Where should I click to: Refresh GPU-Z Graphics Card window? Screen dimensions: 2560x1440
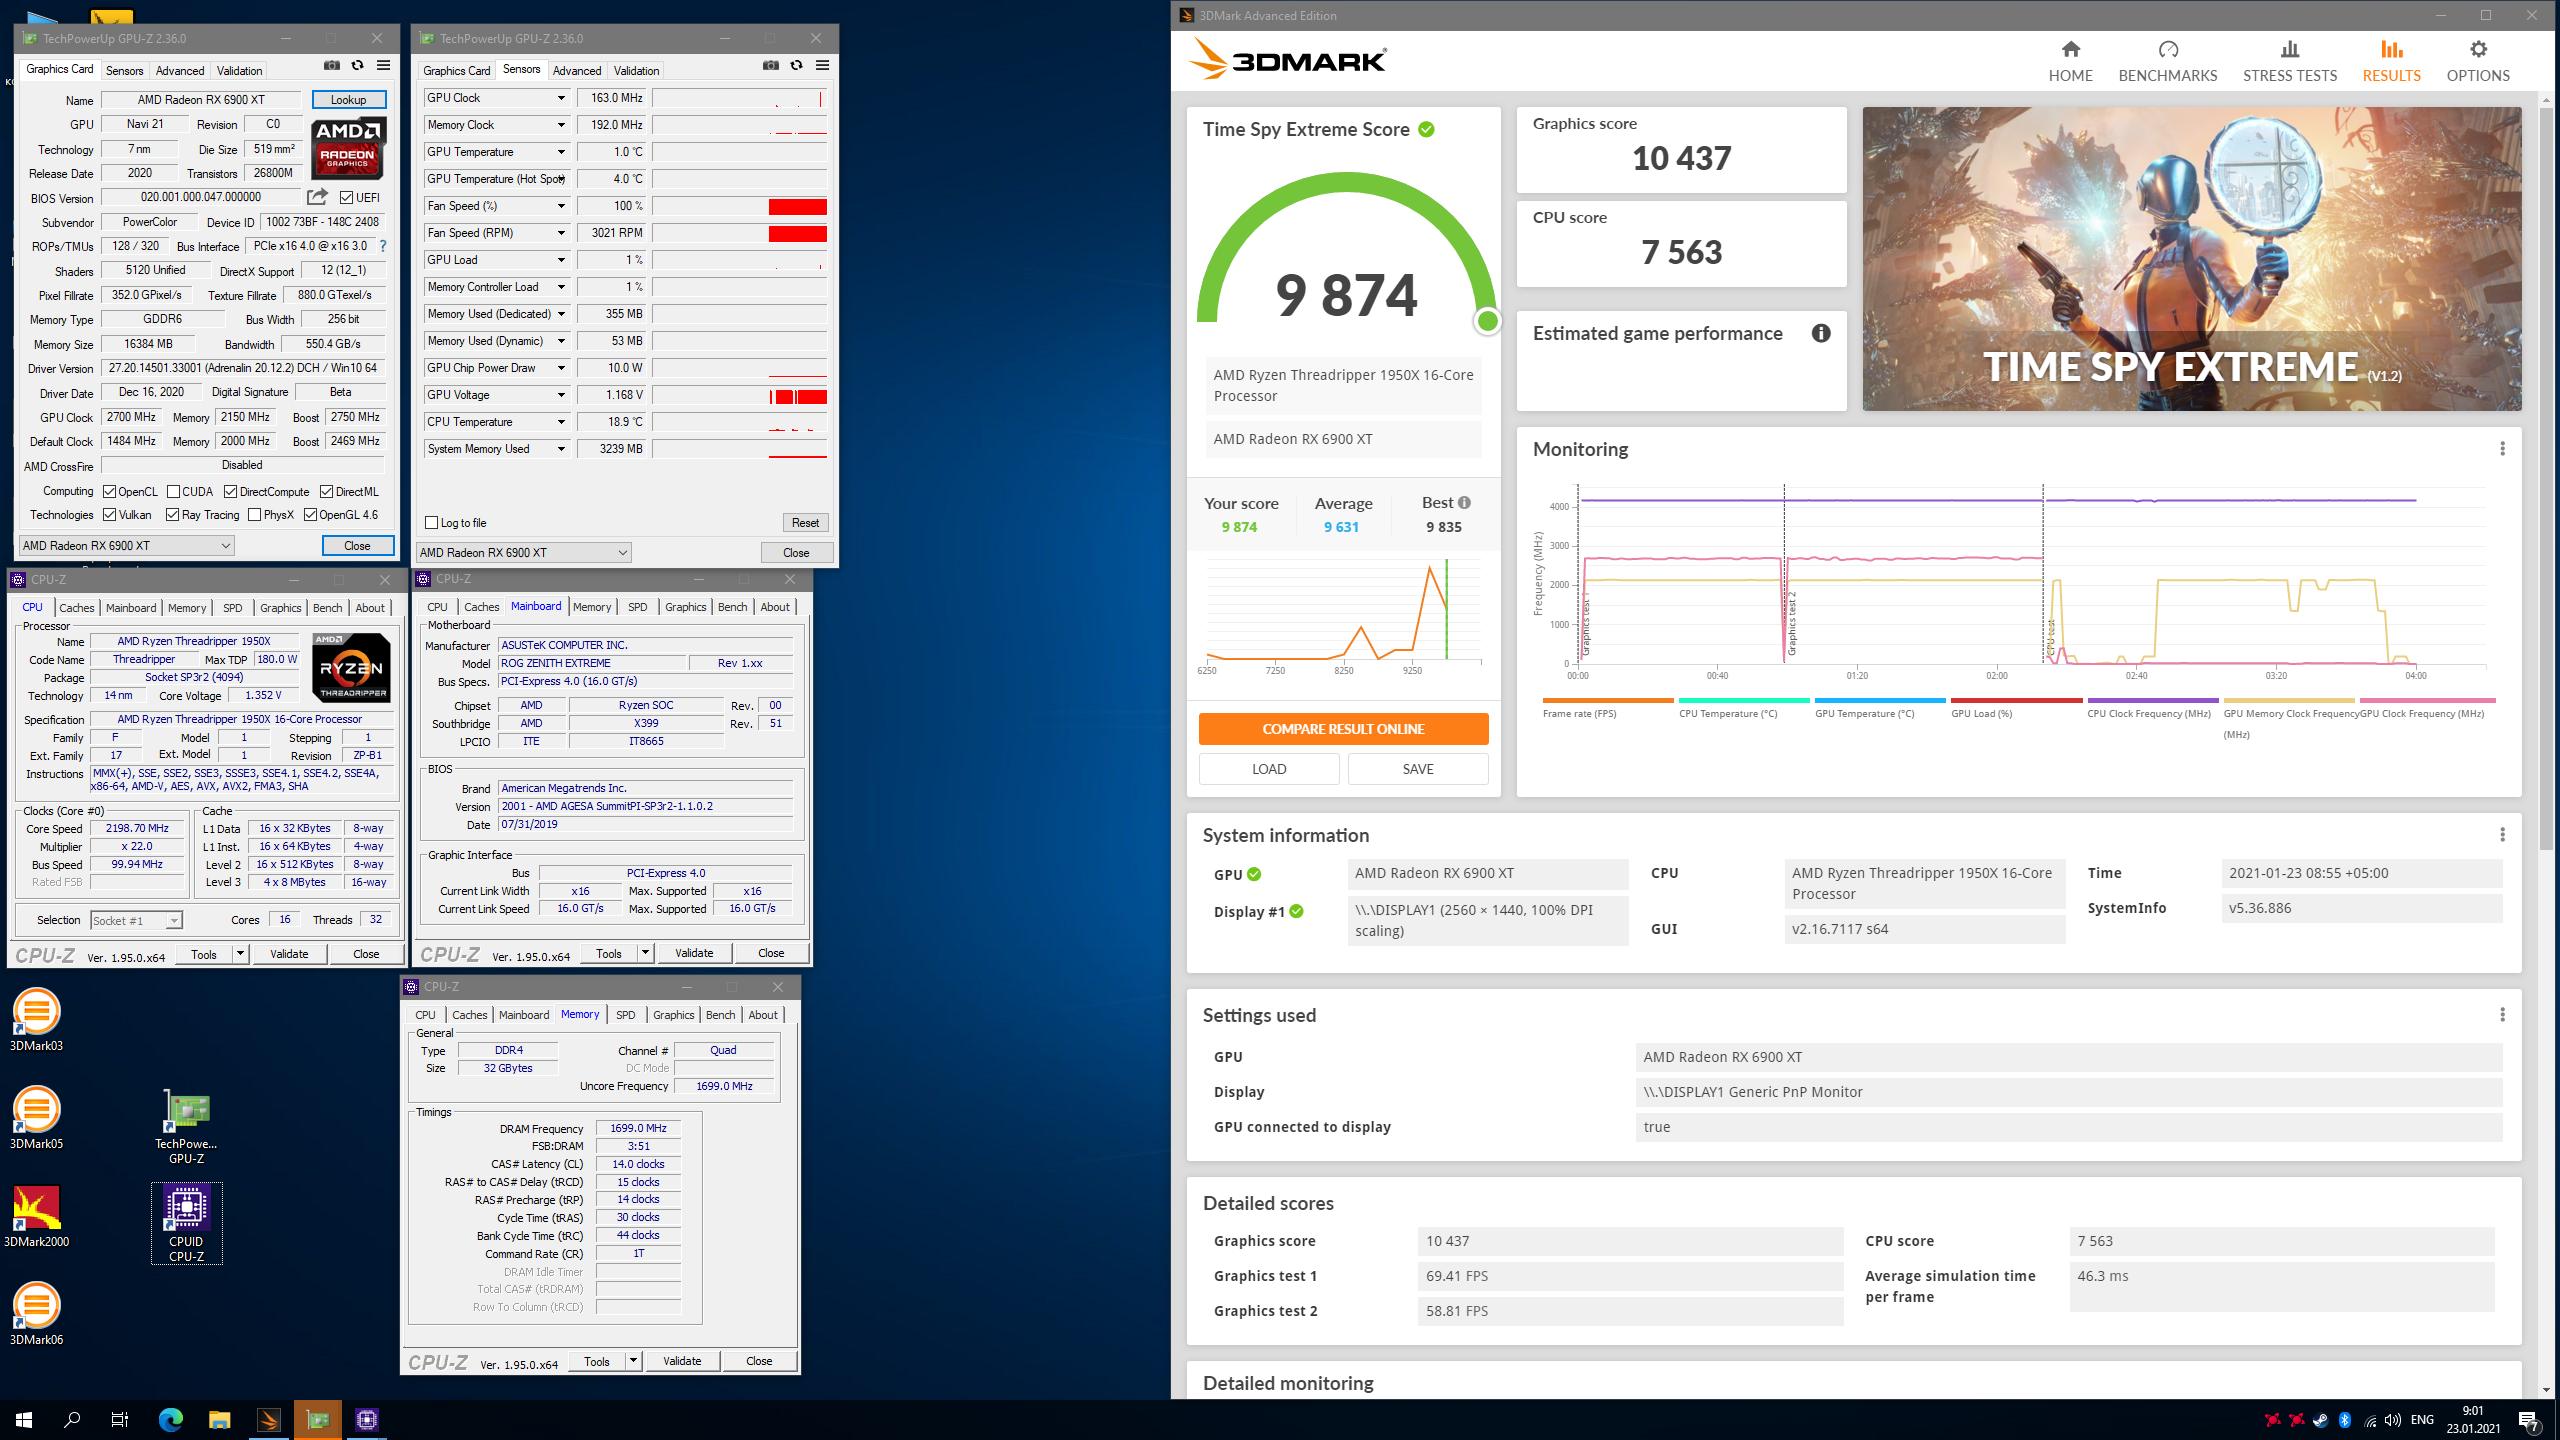pos(357,66)
